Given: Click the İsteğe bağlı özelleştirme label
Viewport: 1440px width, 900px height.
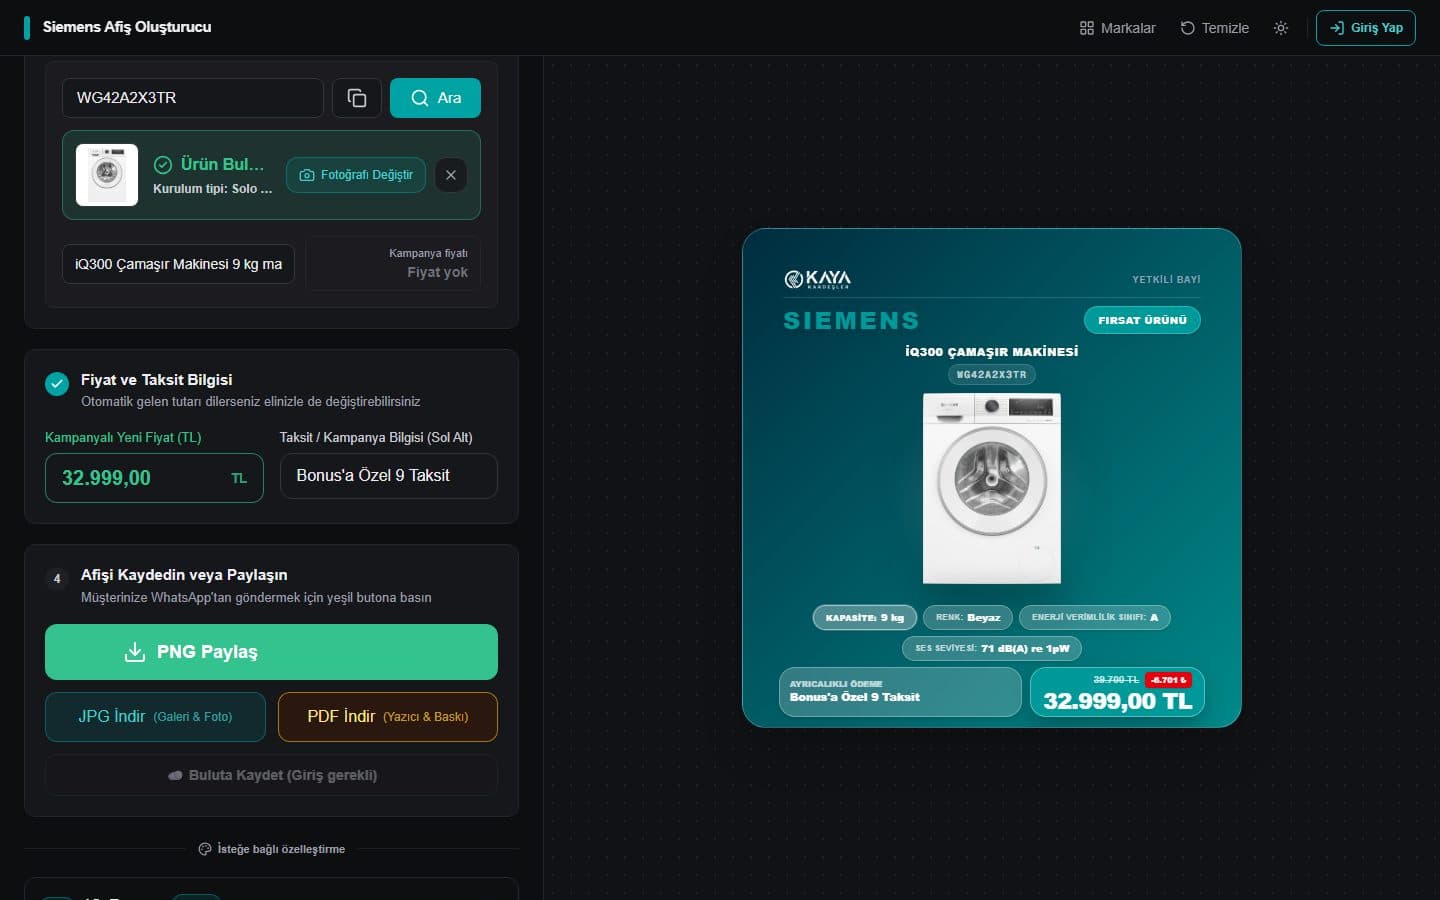Looking at the screenshot, I should (x=281, y=849).
